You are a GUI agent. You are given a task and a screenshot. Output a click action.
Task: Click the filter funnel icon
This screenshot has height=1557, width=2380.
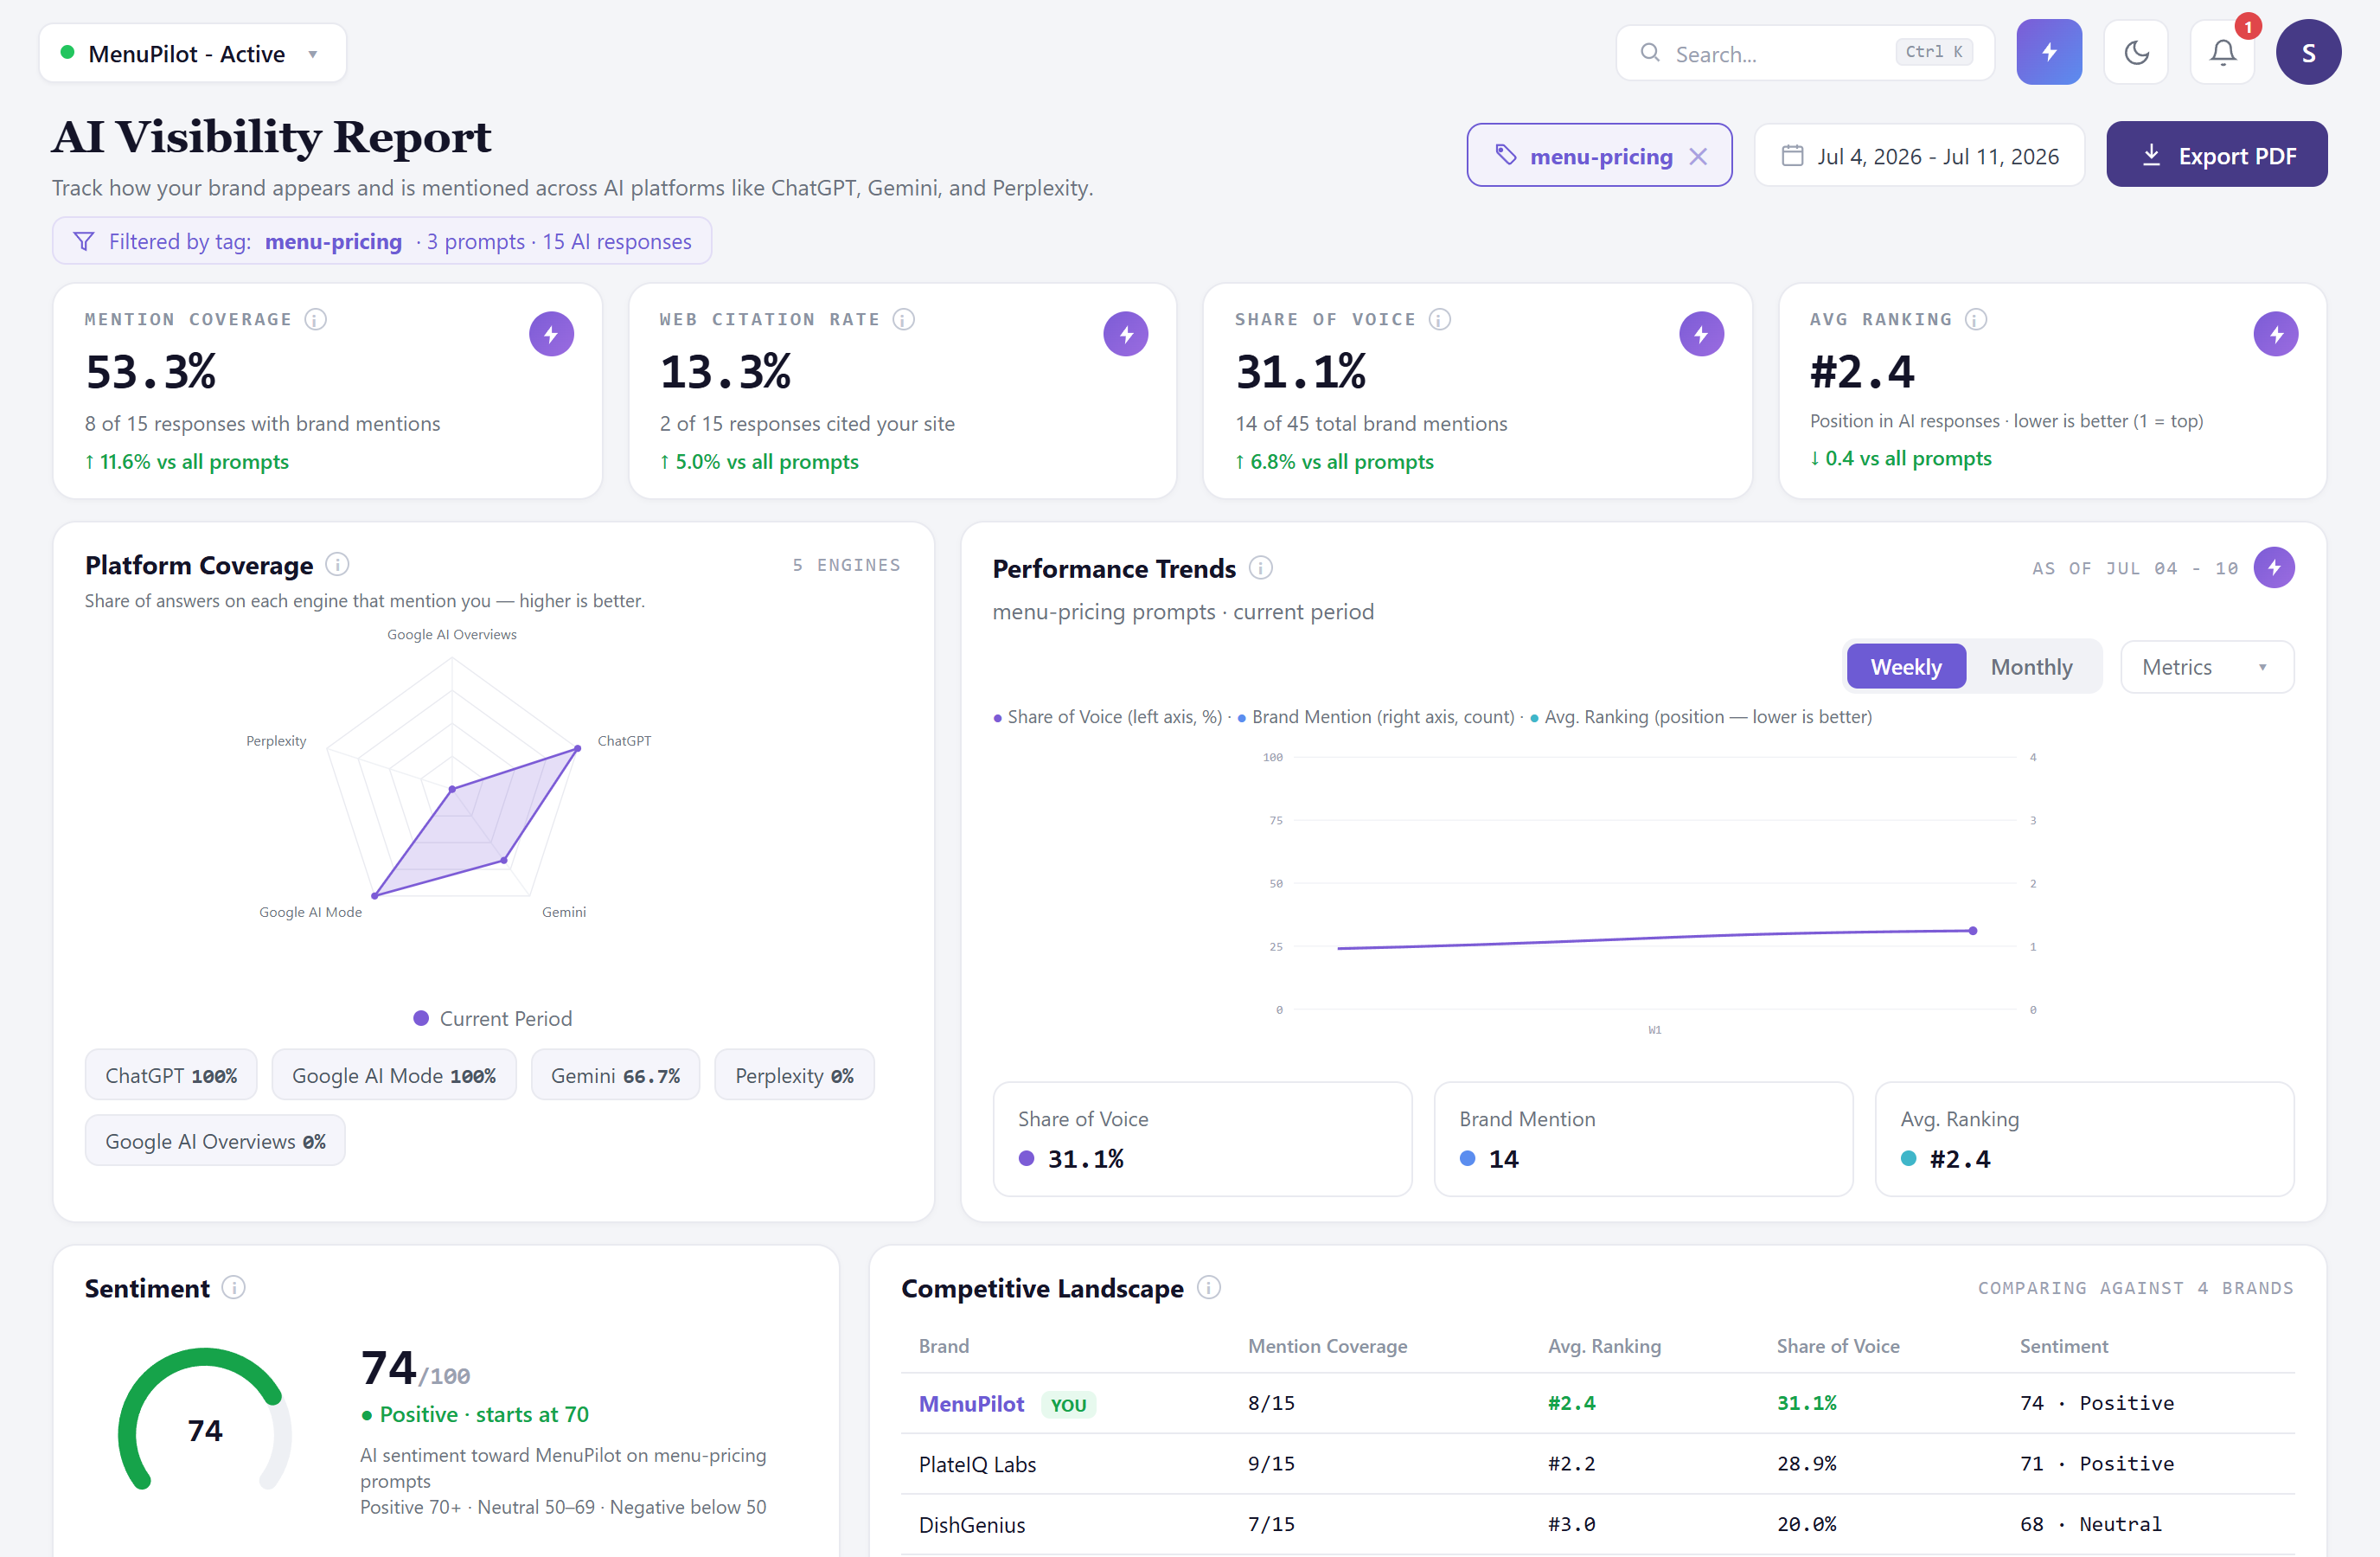[x=84, y=241]
